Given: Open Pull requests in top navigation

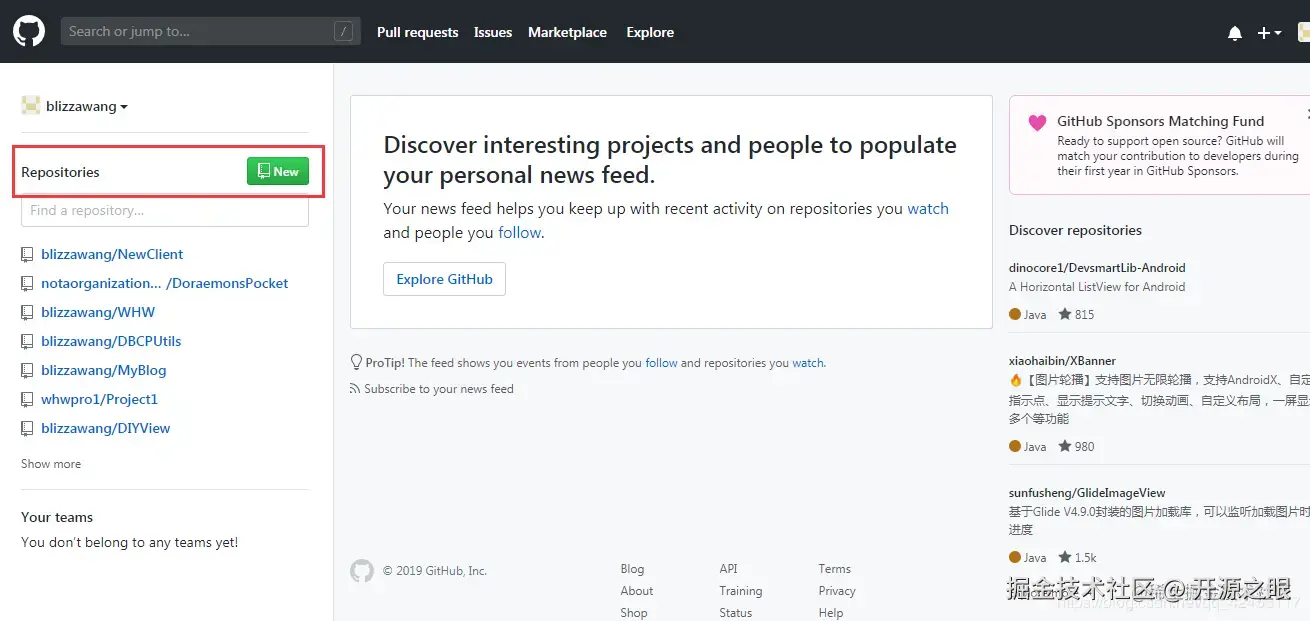Looking at the screenshot, I should coord(417,32).
